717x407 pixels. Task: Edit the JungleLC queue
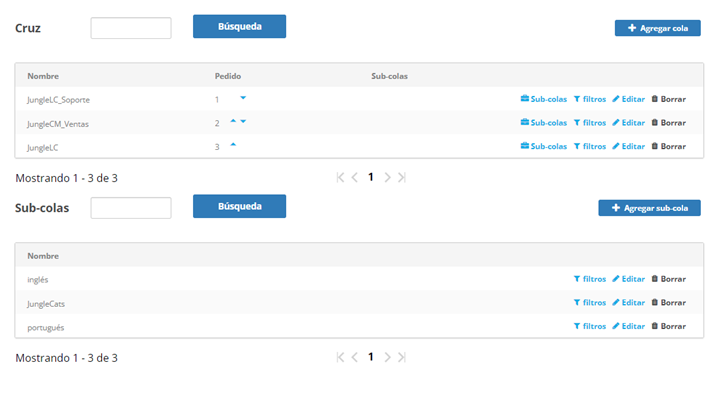[x=629, y=146]
